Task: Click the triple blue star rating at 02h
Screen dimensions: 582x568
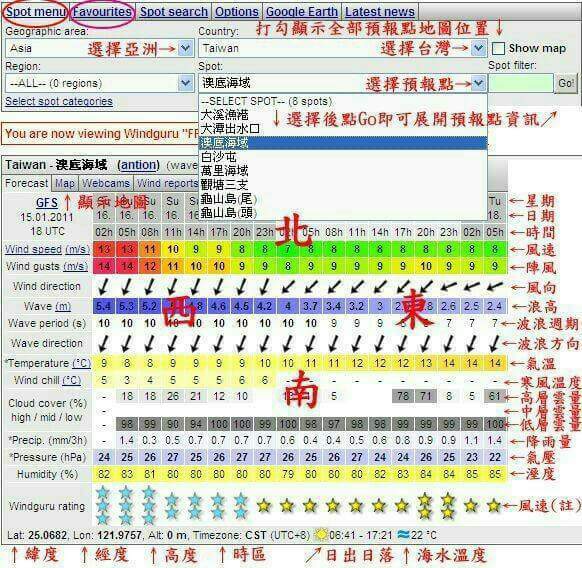Action: 103,506
